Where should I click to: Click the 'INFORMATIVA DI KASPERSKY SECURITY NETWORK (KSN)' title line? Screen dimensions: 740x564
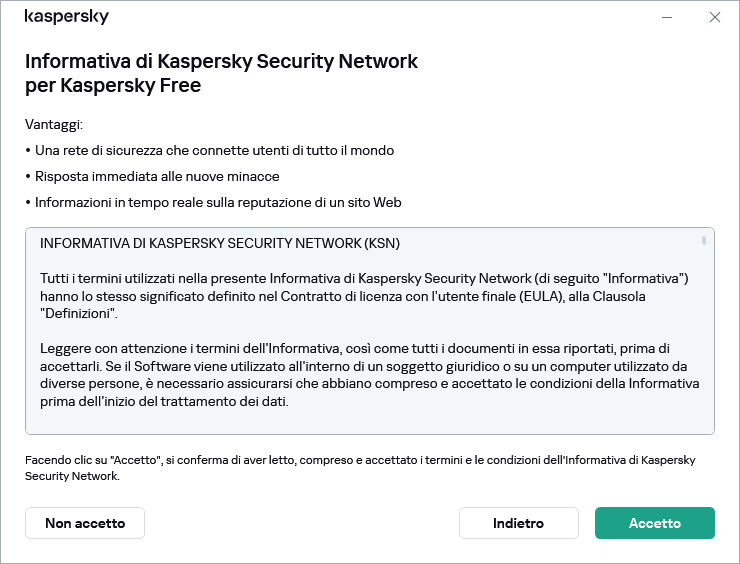(220, 243)
